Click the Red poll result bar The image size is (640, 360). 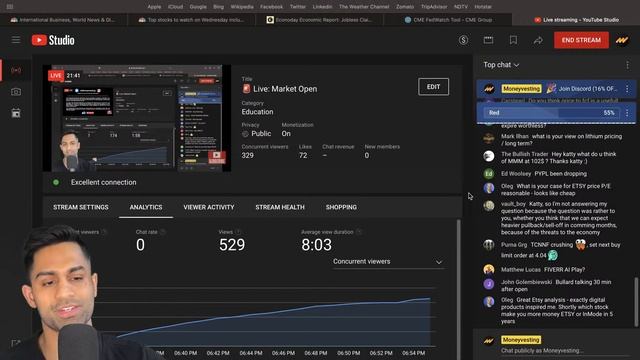[x=552, y=113]
